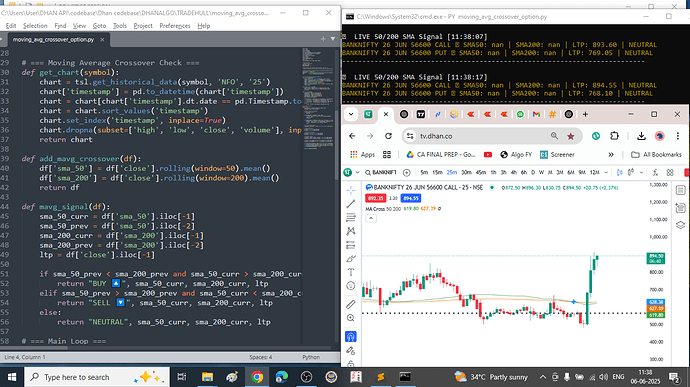690x387 pixels.
Task: Toggle the bookmark star in address bar
Action: 571,136
